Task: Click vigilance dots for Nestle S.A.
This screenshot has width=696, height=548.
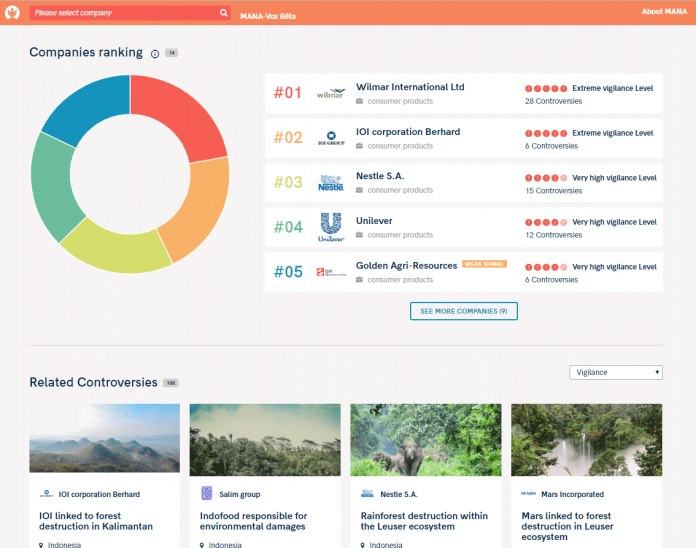Action: pyautogui.click(x=546, y=178)
